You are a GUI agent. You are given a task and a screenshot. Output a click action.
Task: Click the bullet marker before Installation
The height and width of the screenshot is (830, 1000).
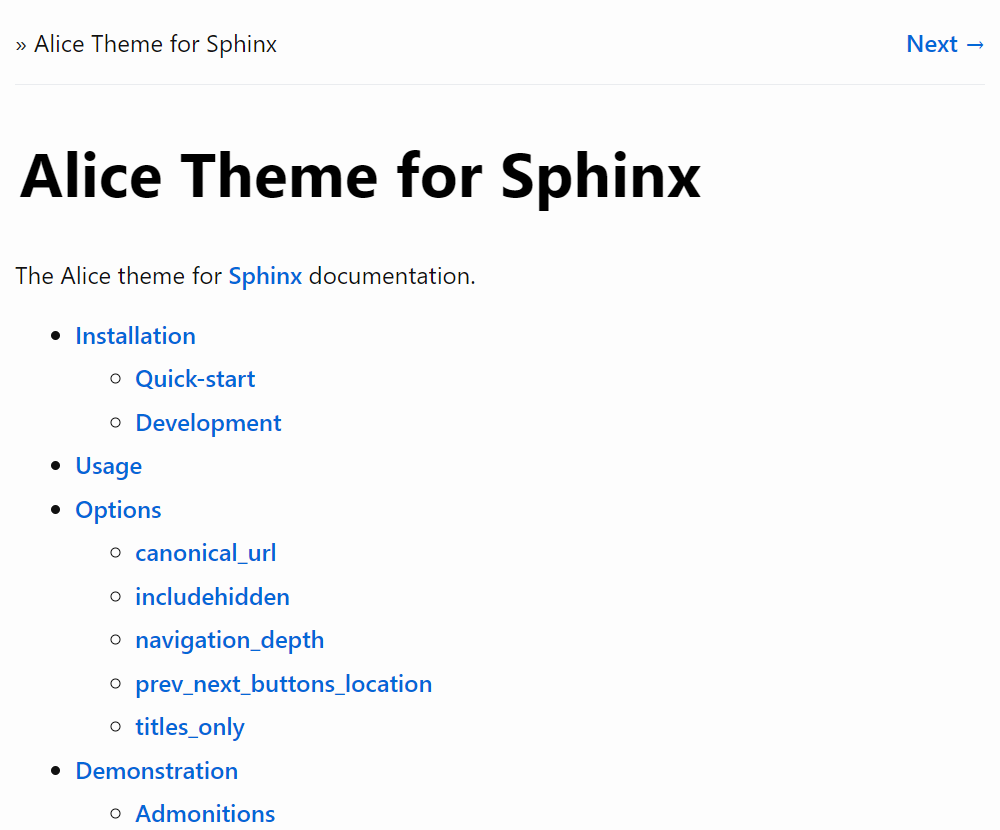(x=55, y=336)
